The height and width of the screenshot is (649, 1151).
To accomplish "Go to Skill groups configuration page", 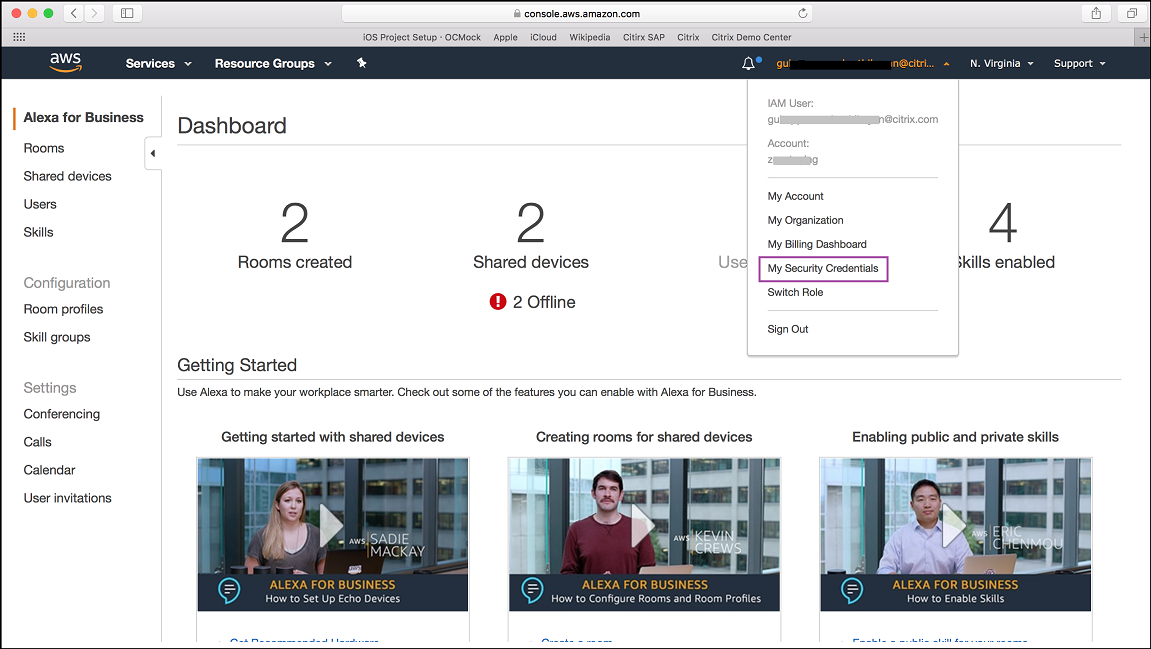I will coord(57,337).
